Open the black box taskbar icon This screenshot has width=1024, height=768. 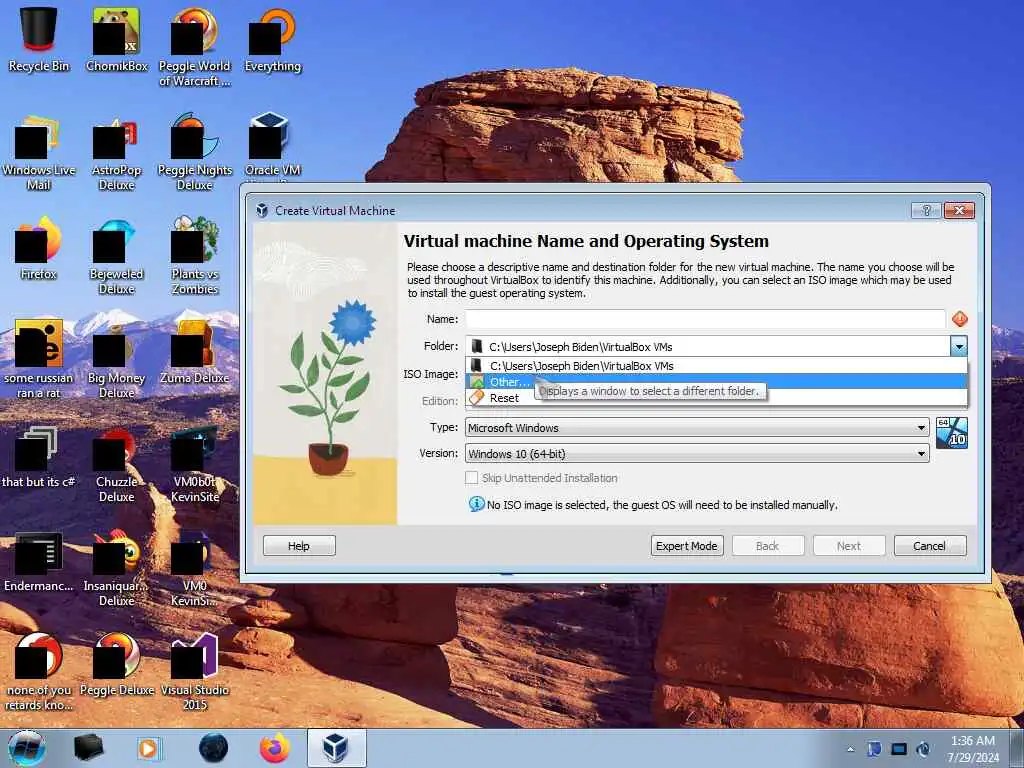88,748
